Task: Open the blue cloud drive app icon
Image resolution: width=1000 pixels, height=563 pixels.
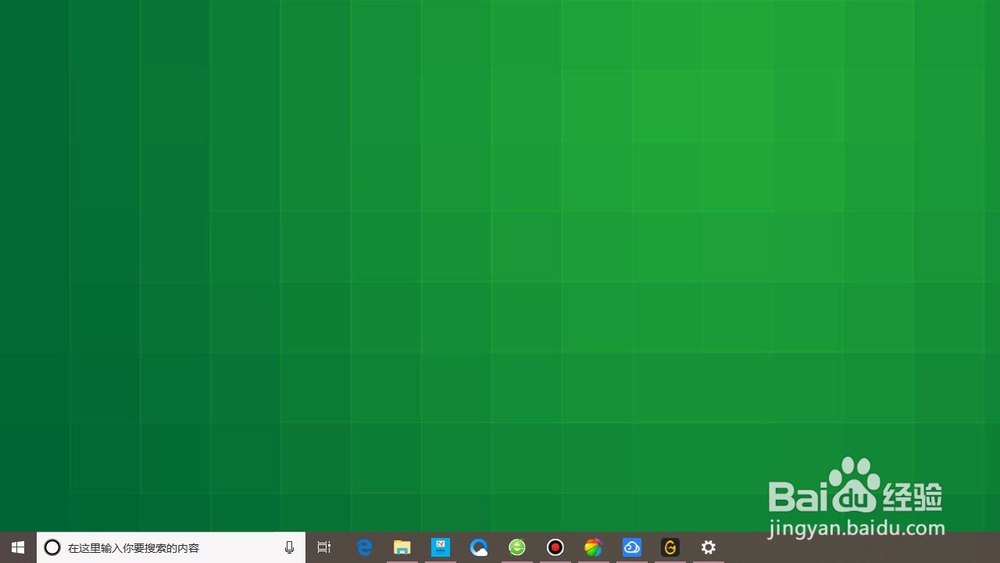Action: click(631, 547)
